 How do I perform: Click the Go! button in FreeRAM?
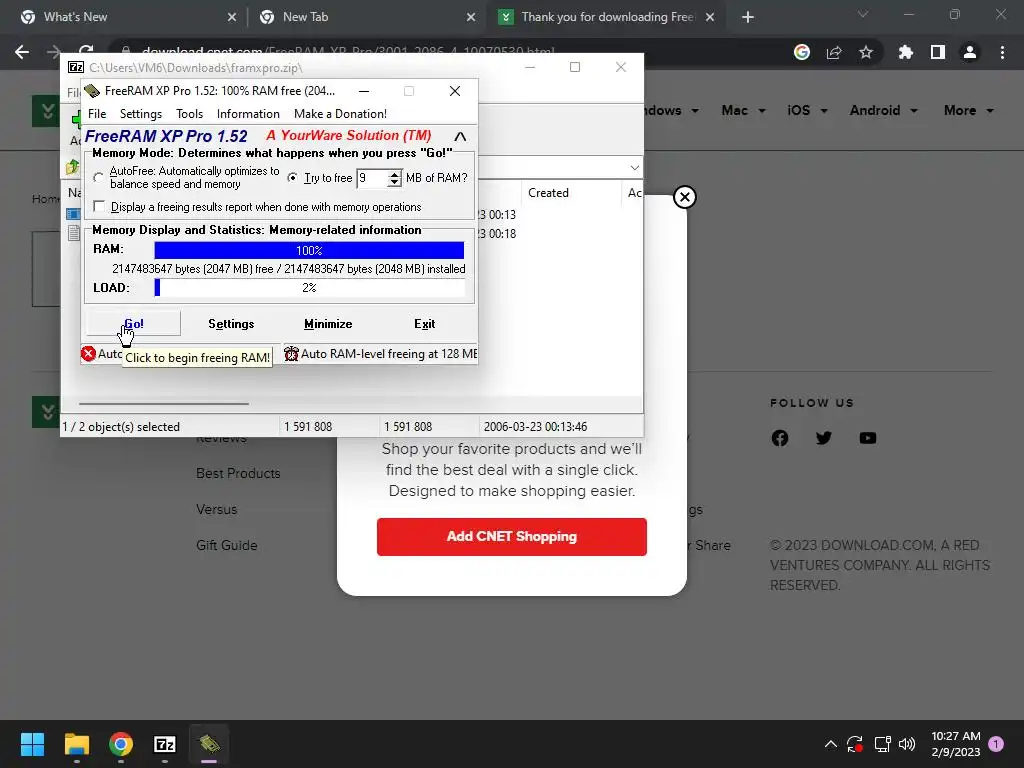(133, 324)
